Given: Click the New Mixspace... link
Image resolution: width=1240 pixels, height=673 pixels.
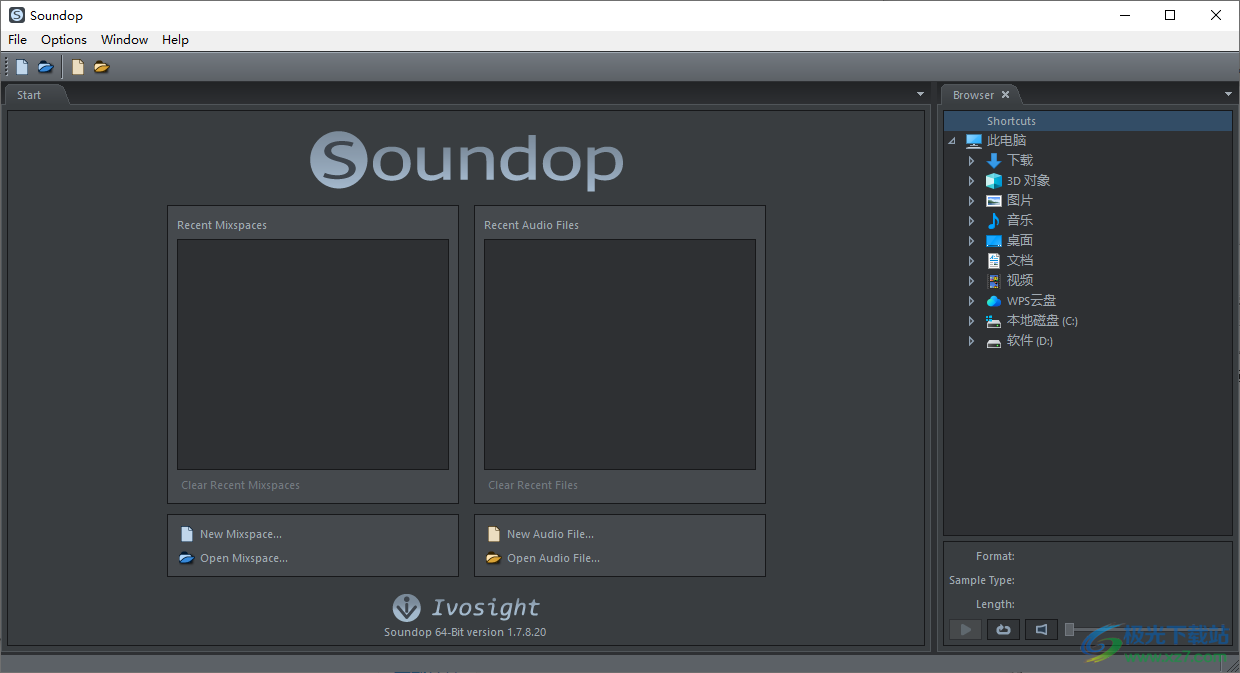Looking at the screenshot, I should tap(241, 534).
